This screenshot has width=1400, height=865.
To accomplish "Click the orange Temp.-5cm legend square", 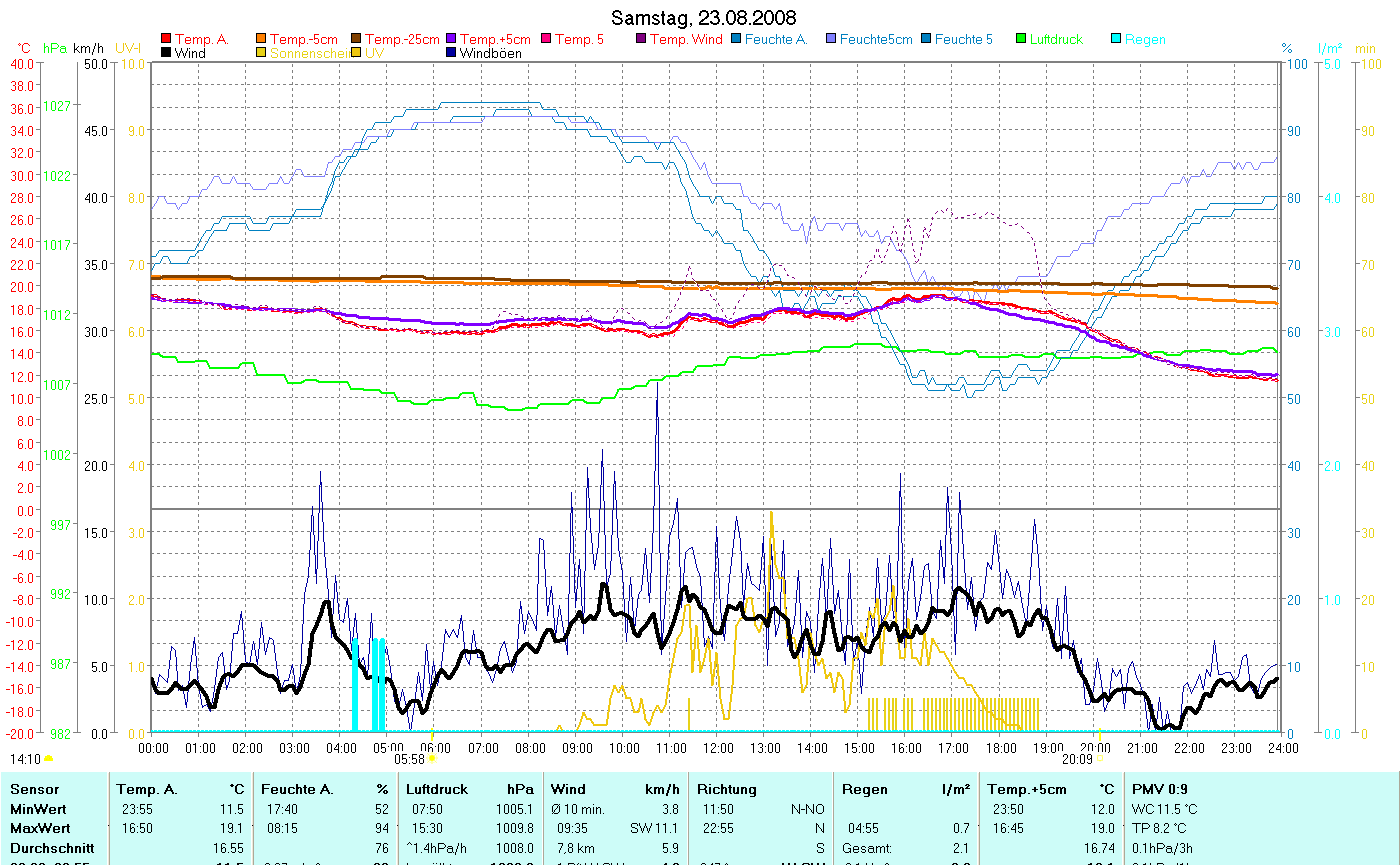I will pos(262,39).
